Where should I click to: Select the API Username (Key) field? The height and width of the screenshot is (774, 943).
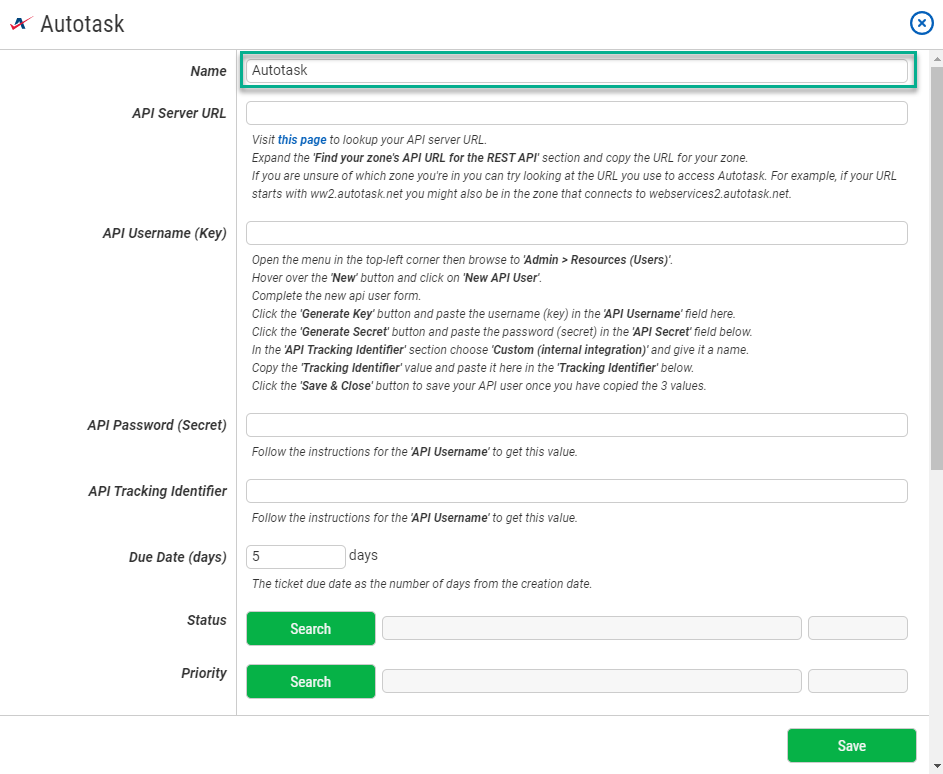(576, 233)
